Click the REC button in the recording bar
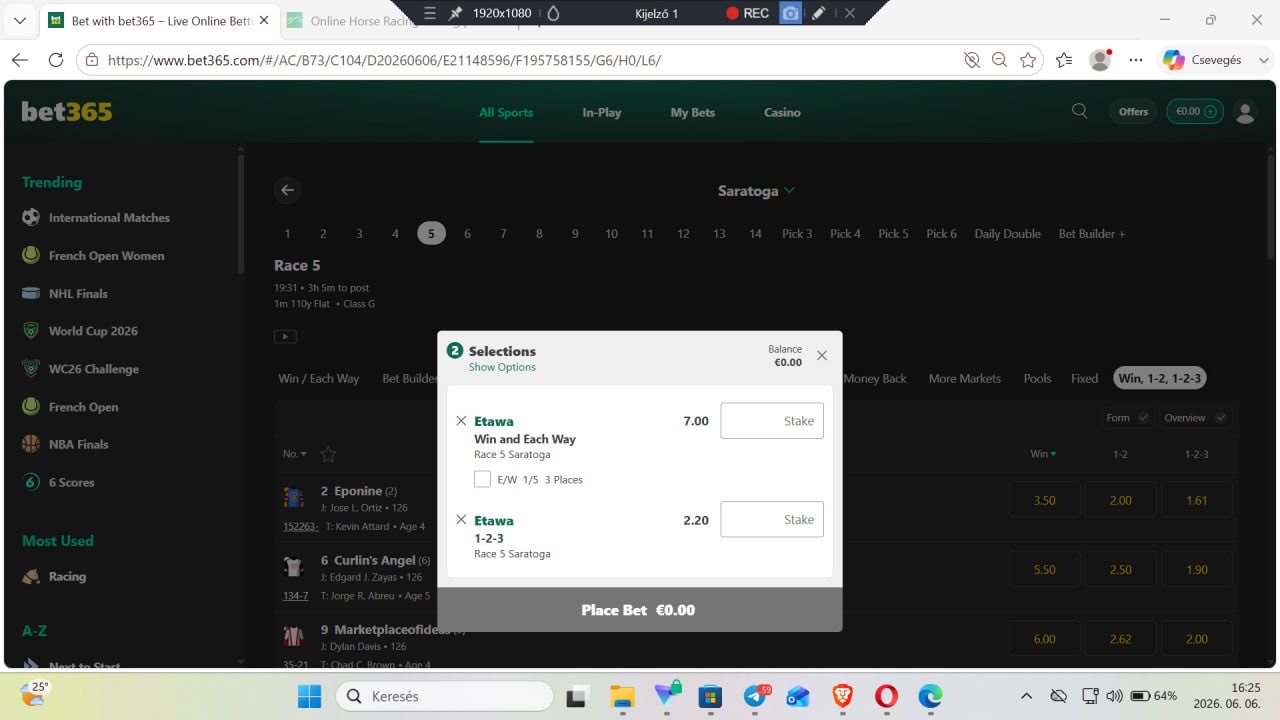This screenshot has width=1280, height=720. click(748, 13)
